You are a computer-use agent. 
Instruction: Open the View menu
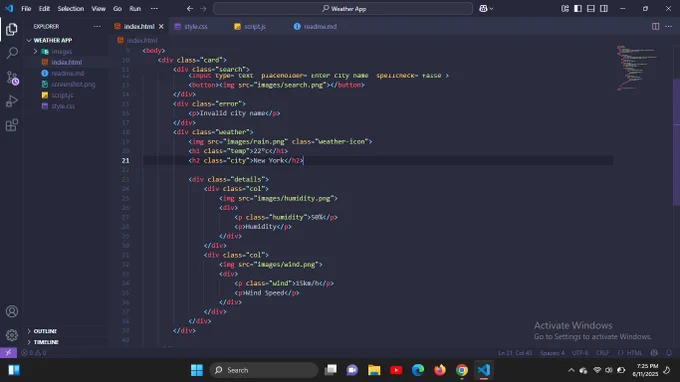tap(98, 8)
